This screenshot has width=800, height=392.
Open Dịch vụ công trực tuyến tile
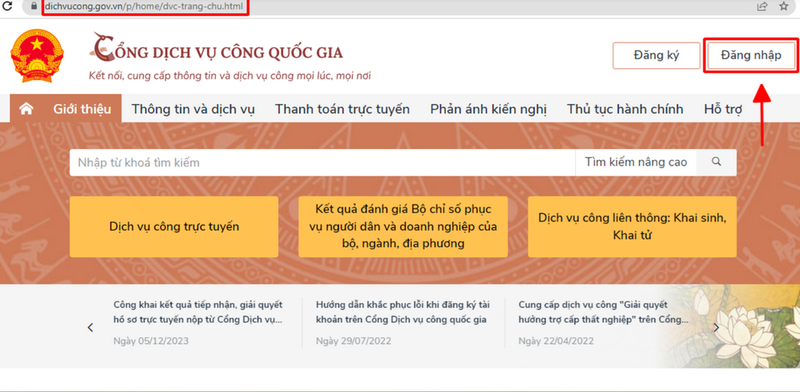(x=174, y=227)
